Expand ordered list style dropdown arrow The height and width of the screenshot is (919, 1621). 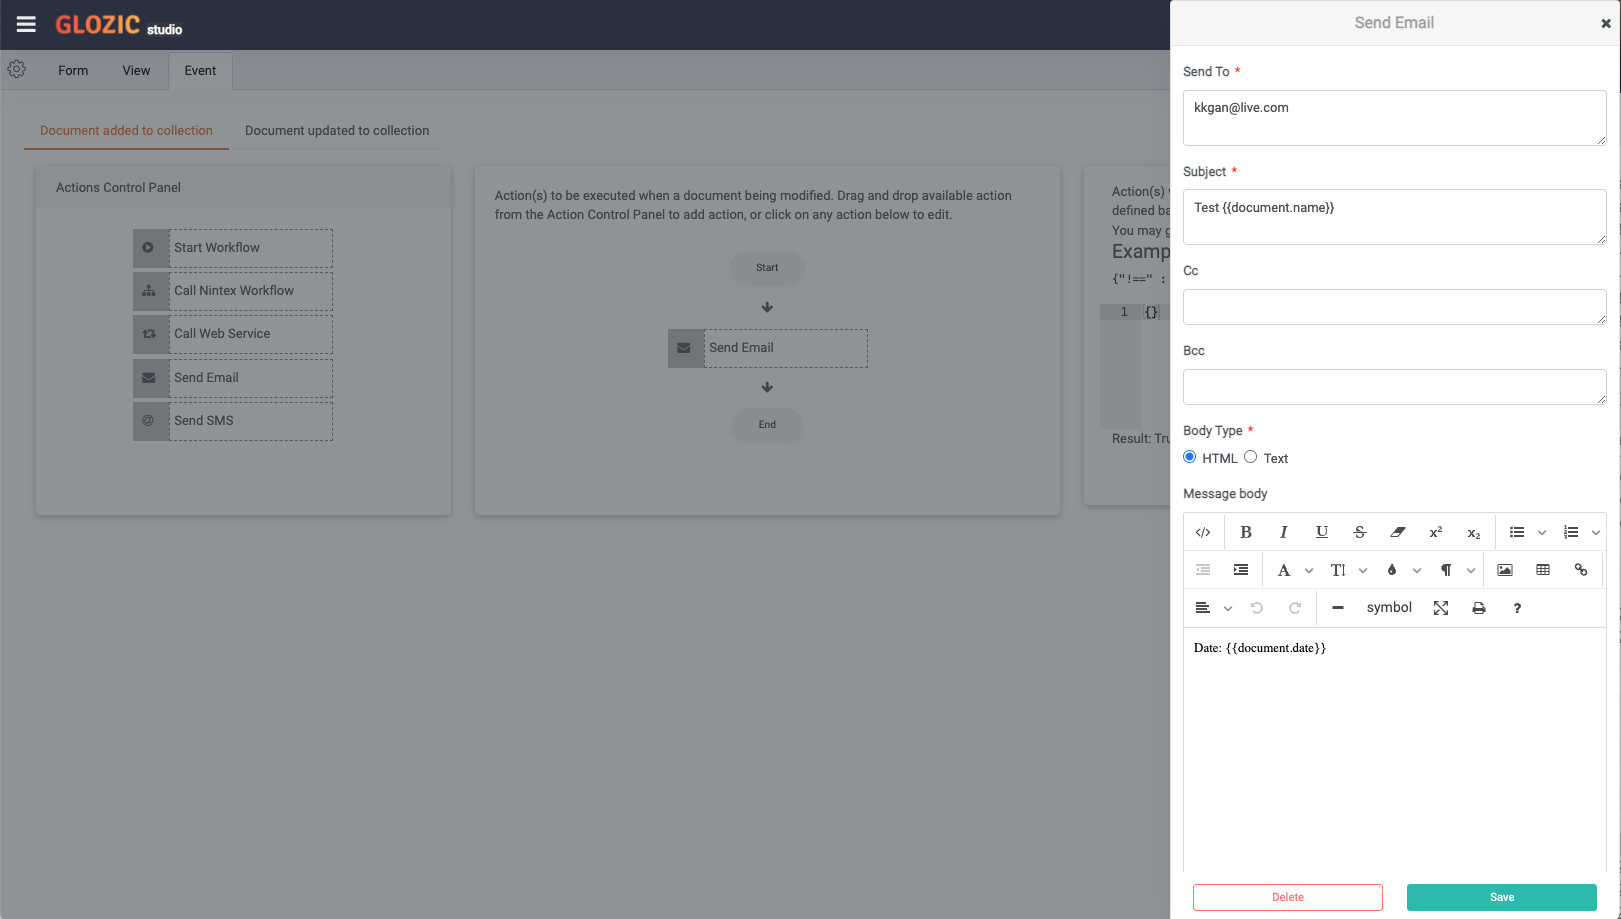pos(1596,533)
